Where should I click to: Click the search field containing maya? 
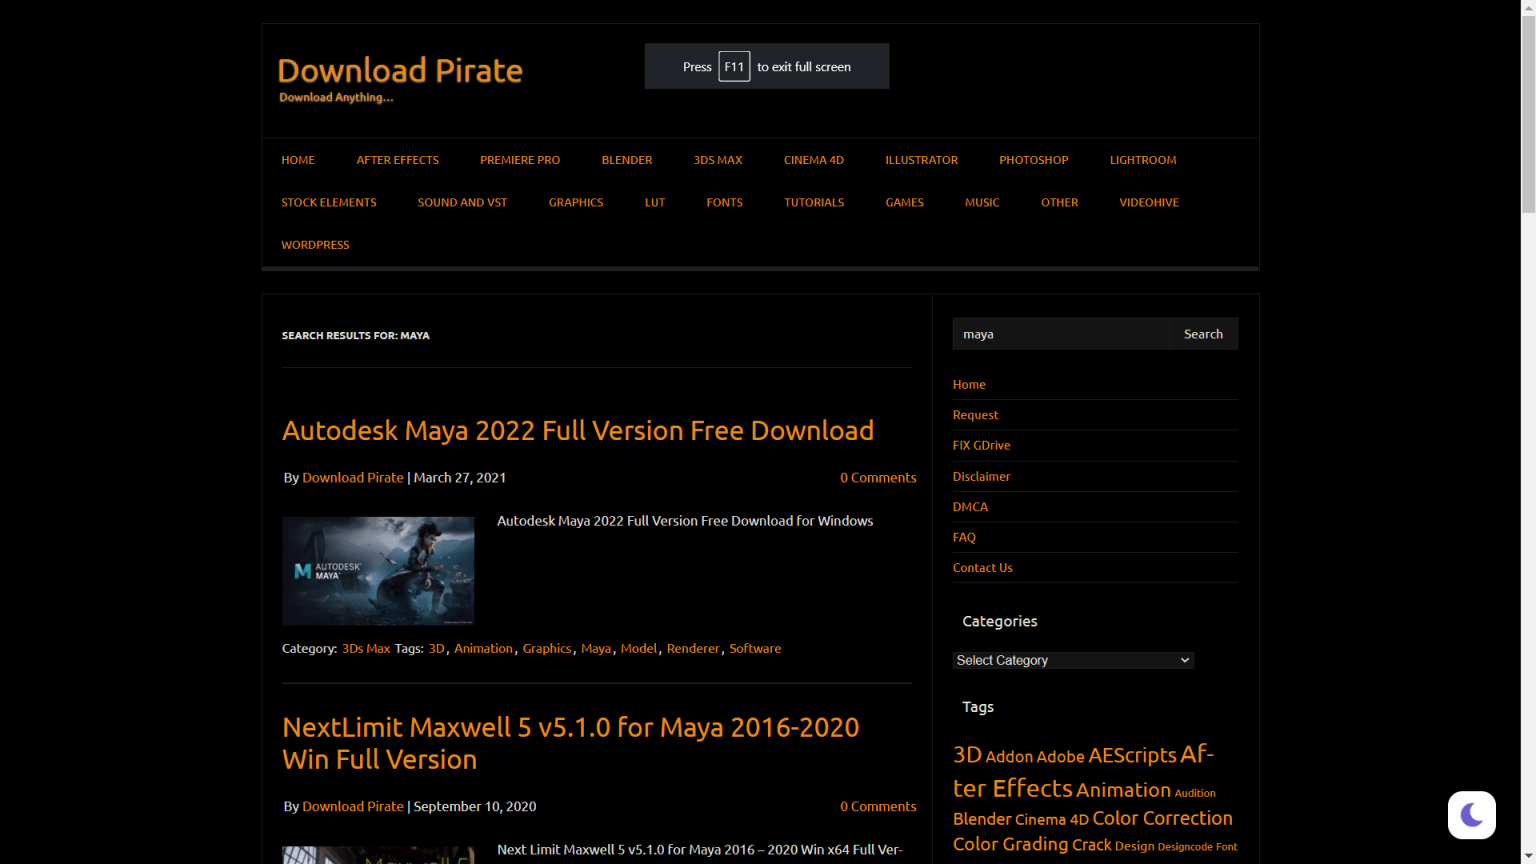click(1061, 334)
